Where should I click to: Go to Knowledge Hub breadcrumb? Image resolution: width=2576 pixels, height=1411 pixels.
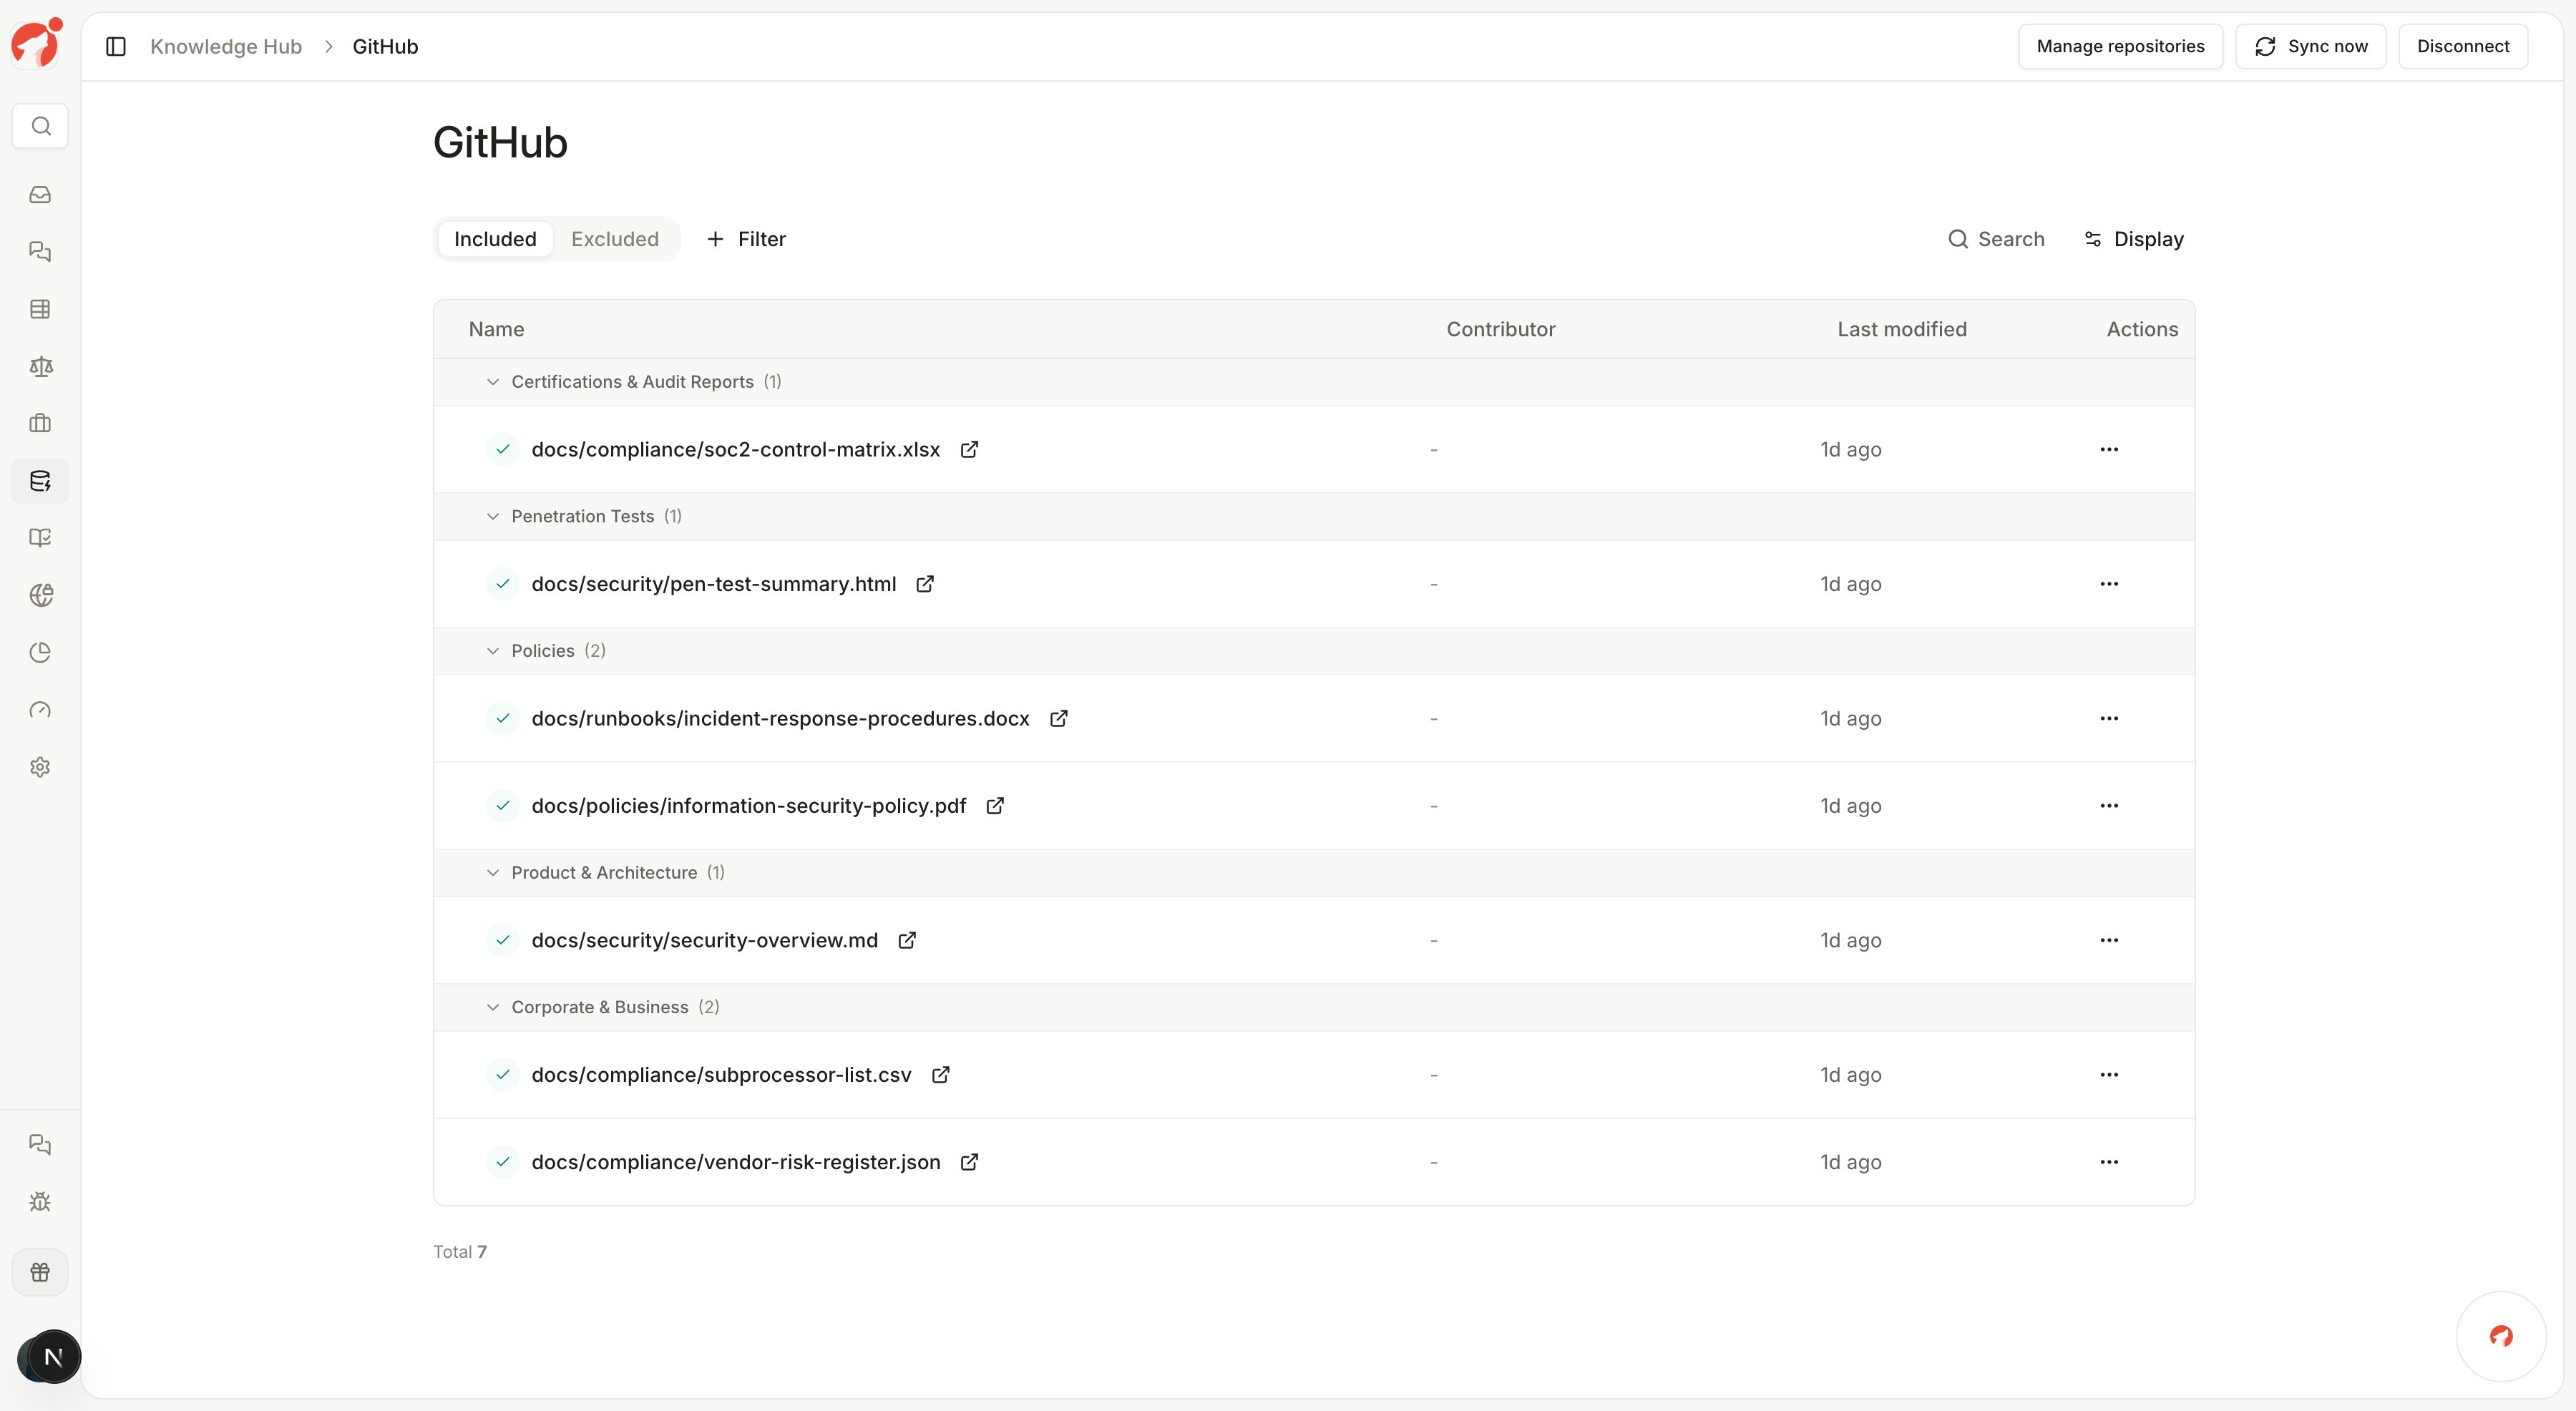(x=226, y=46)
